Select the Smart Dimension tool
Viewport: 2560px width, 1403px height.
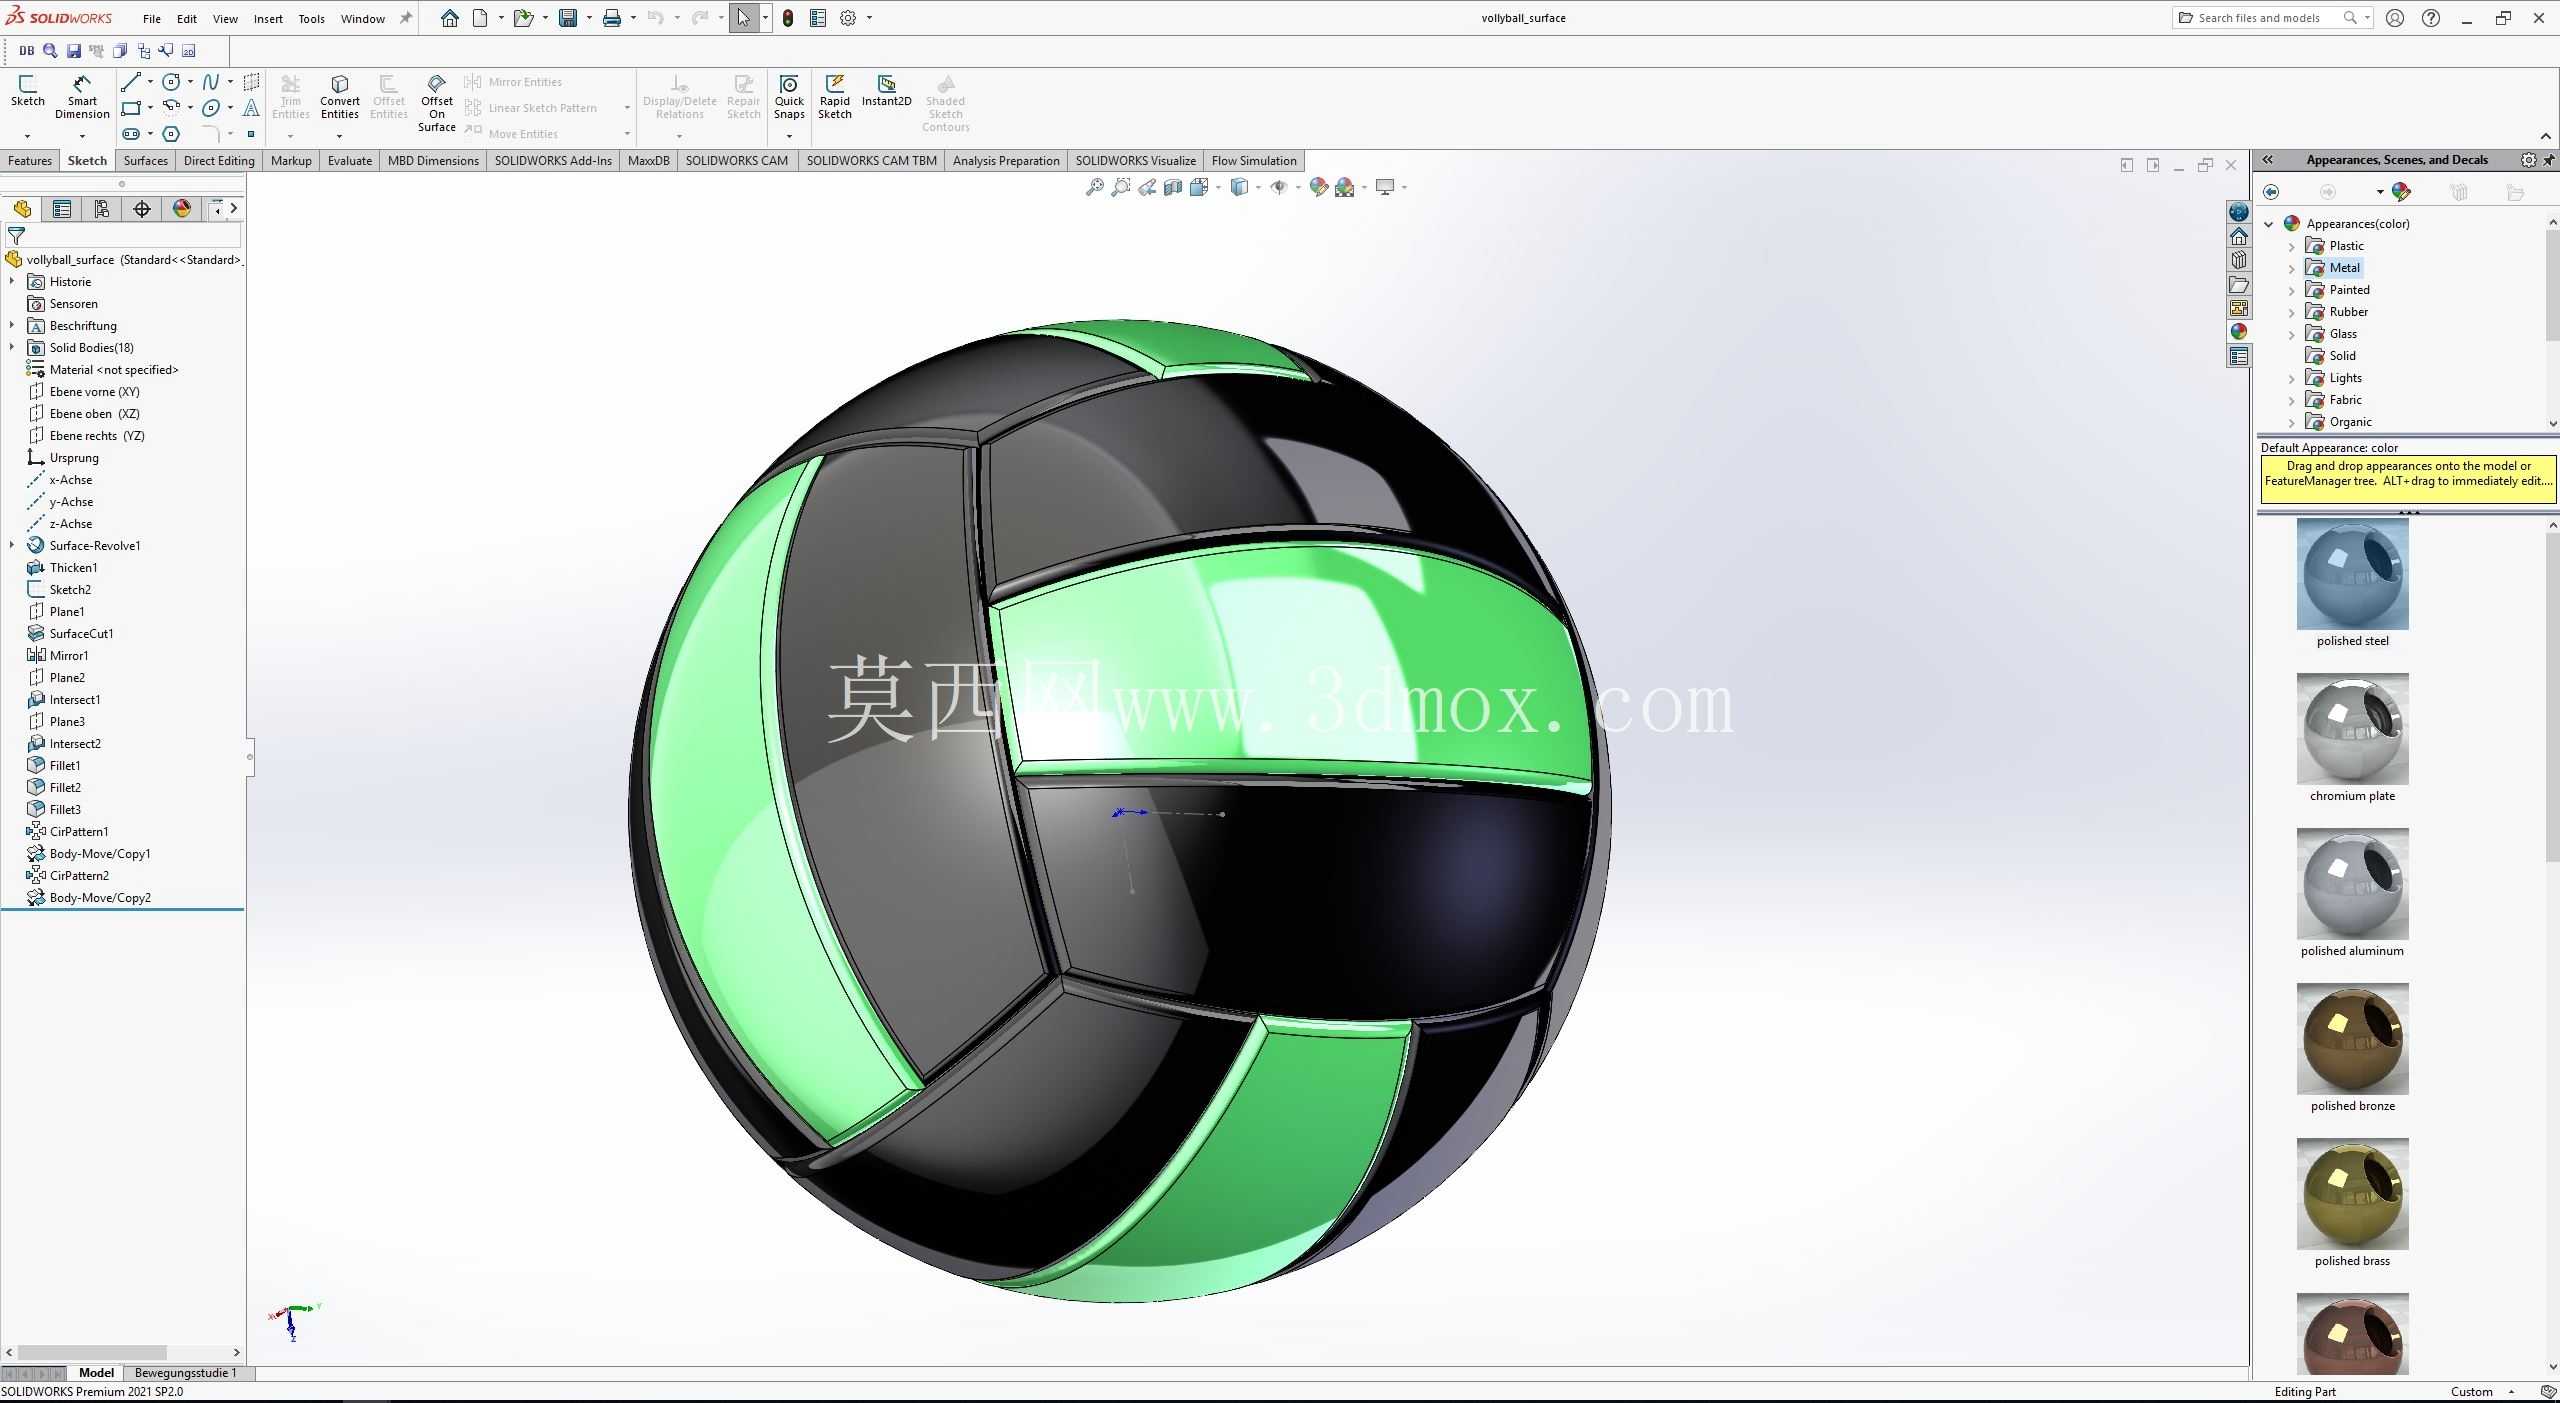point(82,96)
